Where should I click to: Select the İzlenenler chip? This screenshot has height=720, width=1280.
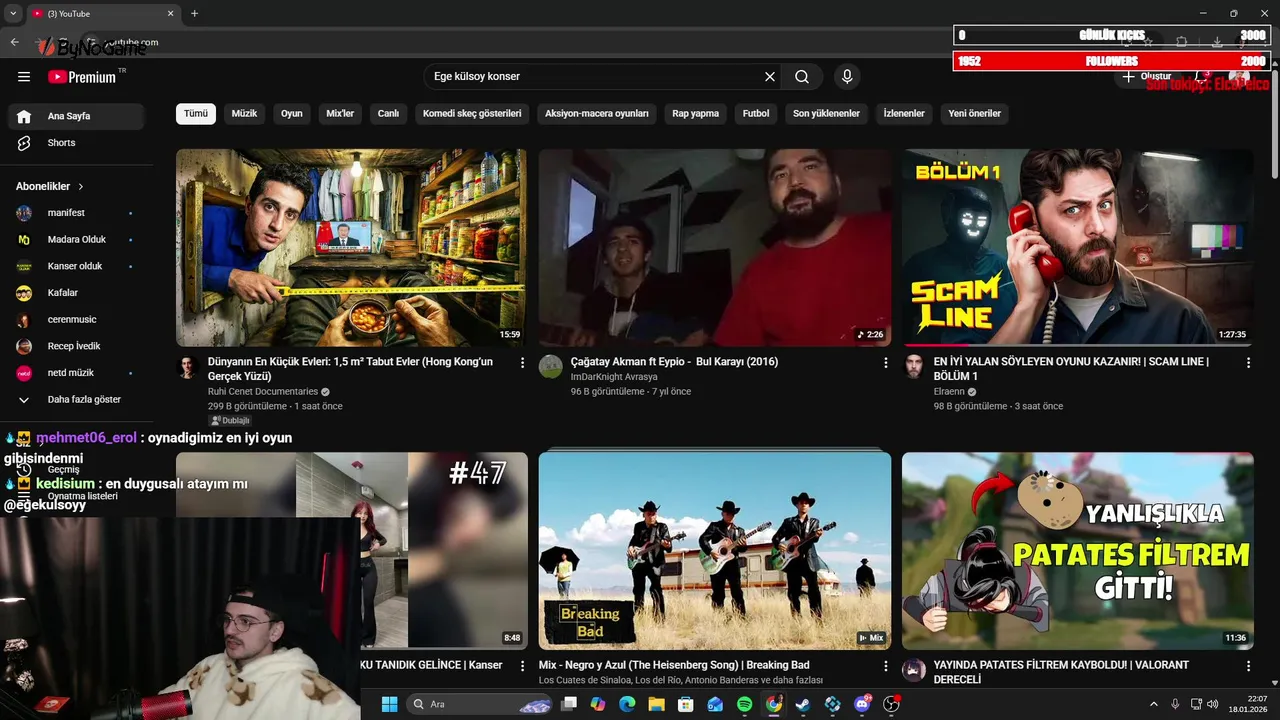tap(904, 113)
